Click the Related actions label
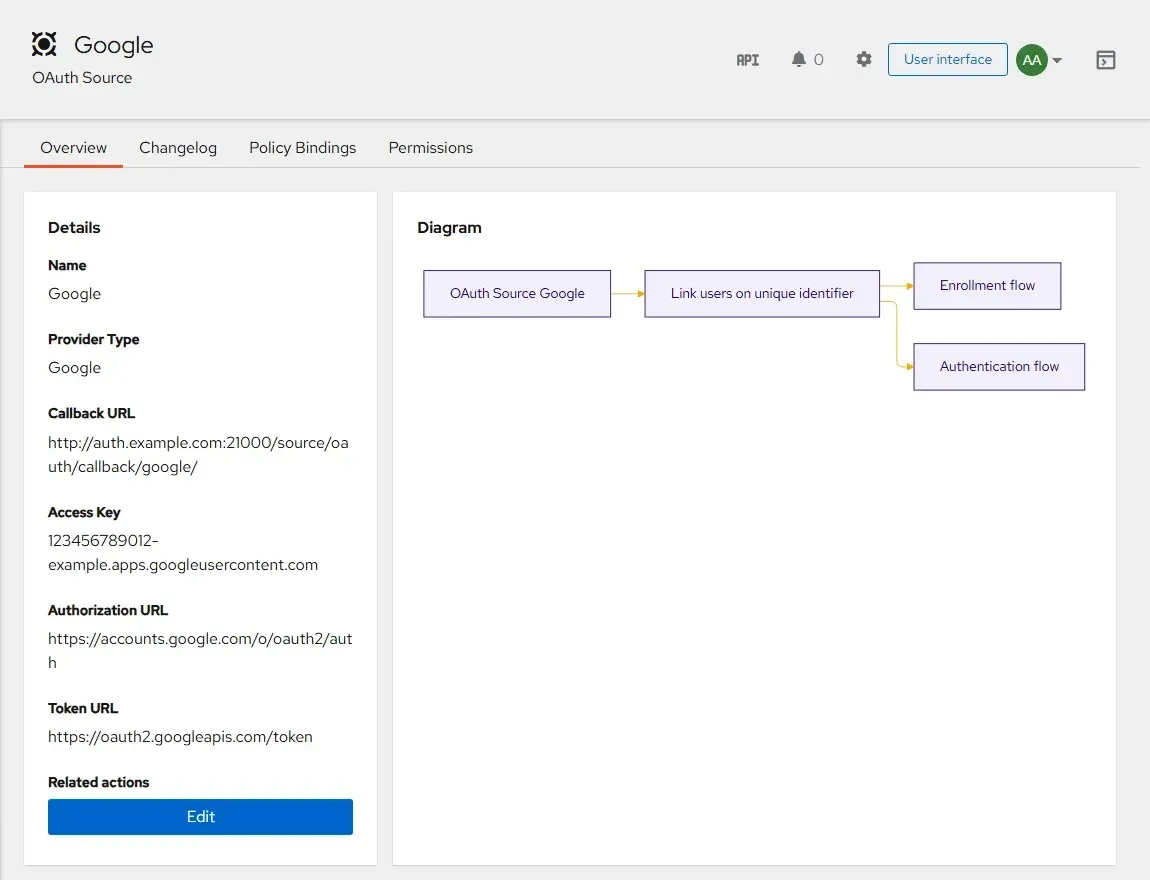Viewport: 1150px width, 880px height. click(x=98, y=782)
